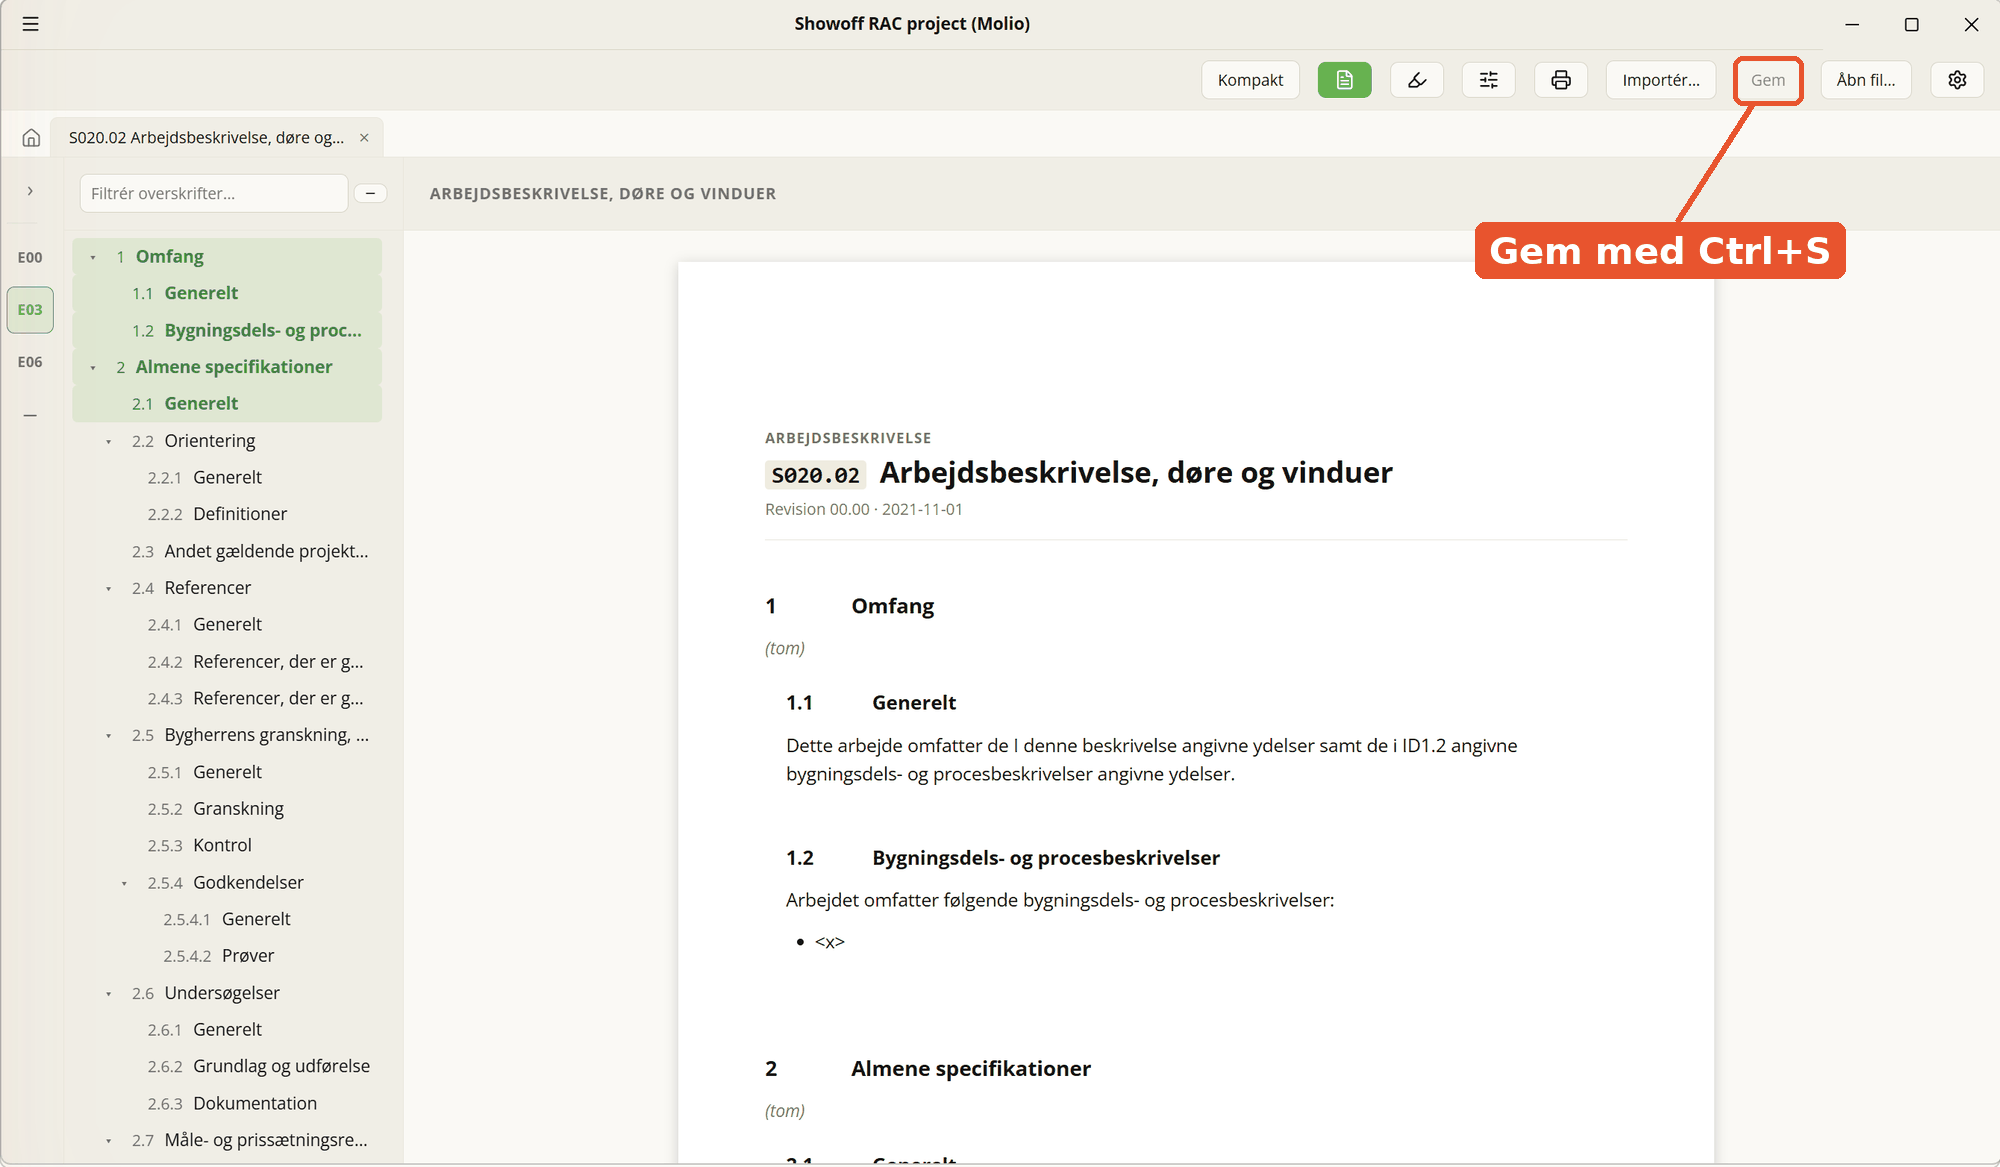Expand the left sidebar chevron
This screenshot has width=2000, height=1167.
click(30, 191)
